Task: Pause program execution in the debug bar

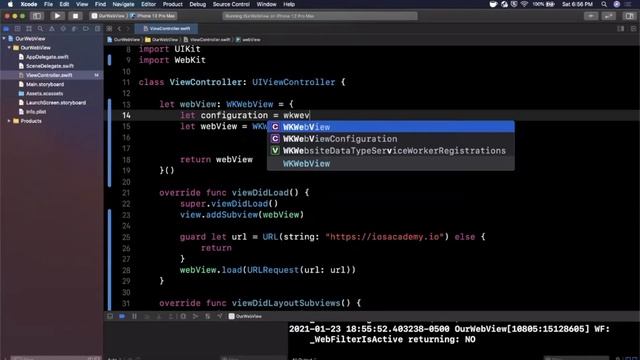Action: coord(134,316)
